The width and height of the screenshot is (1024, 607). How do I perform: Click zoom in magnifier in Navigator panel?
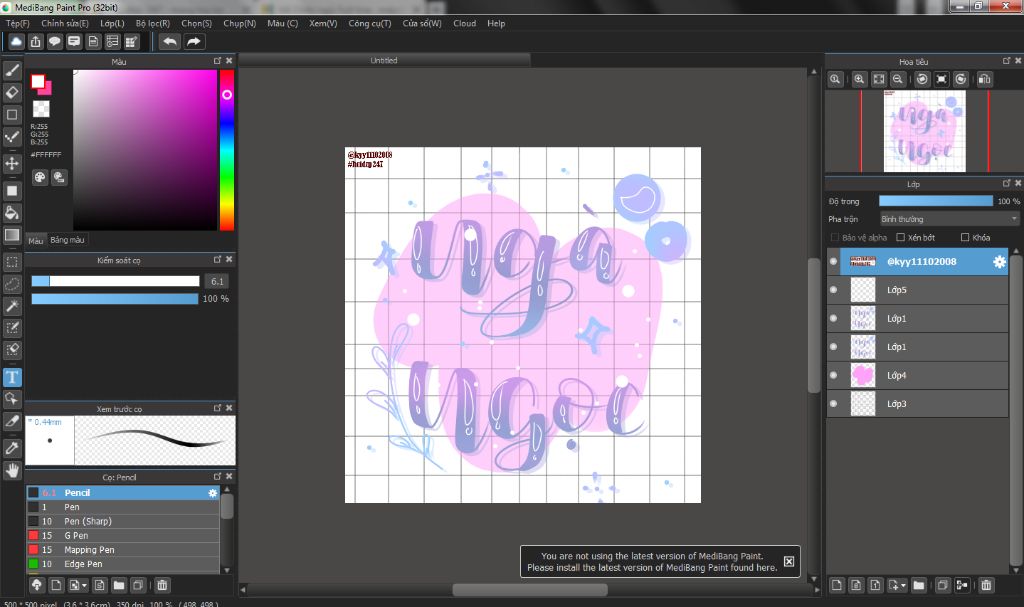pyautogui.click(x=859, y=79)
